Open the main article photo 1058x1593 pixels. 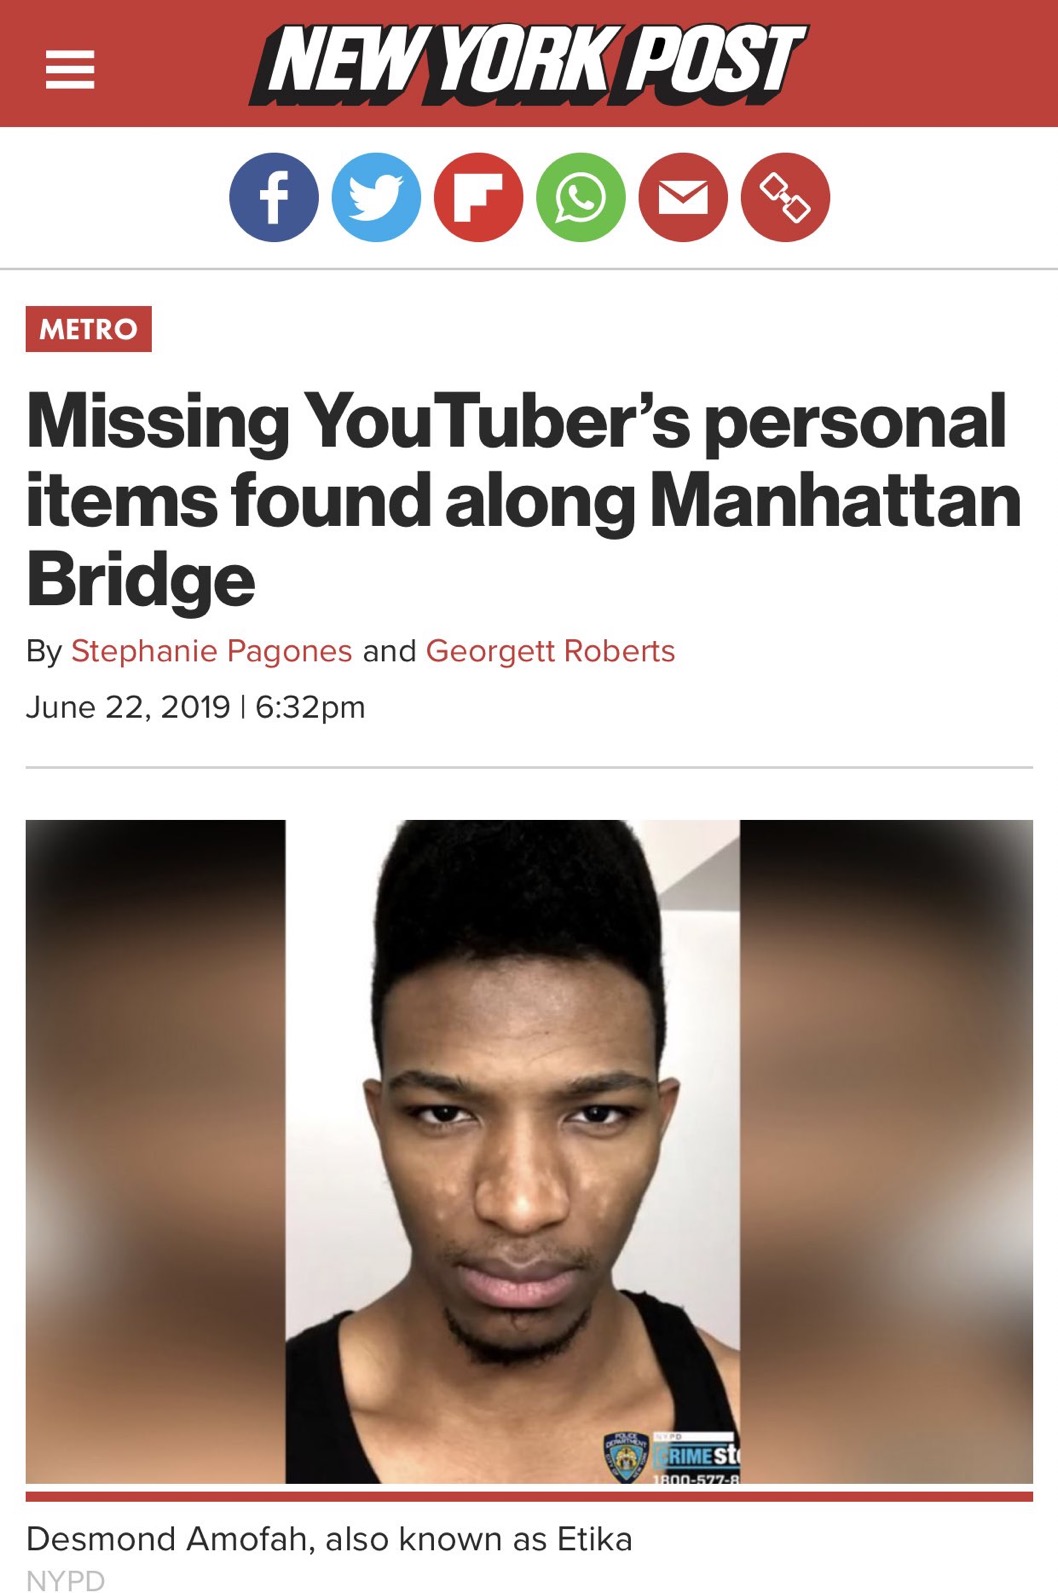click(x=529, y=1151)
